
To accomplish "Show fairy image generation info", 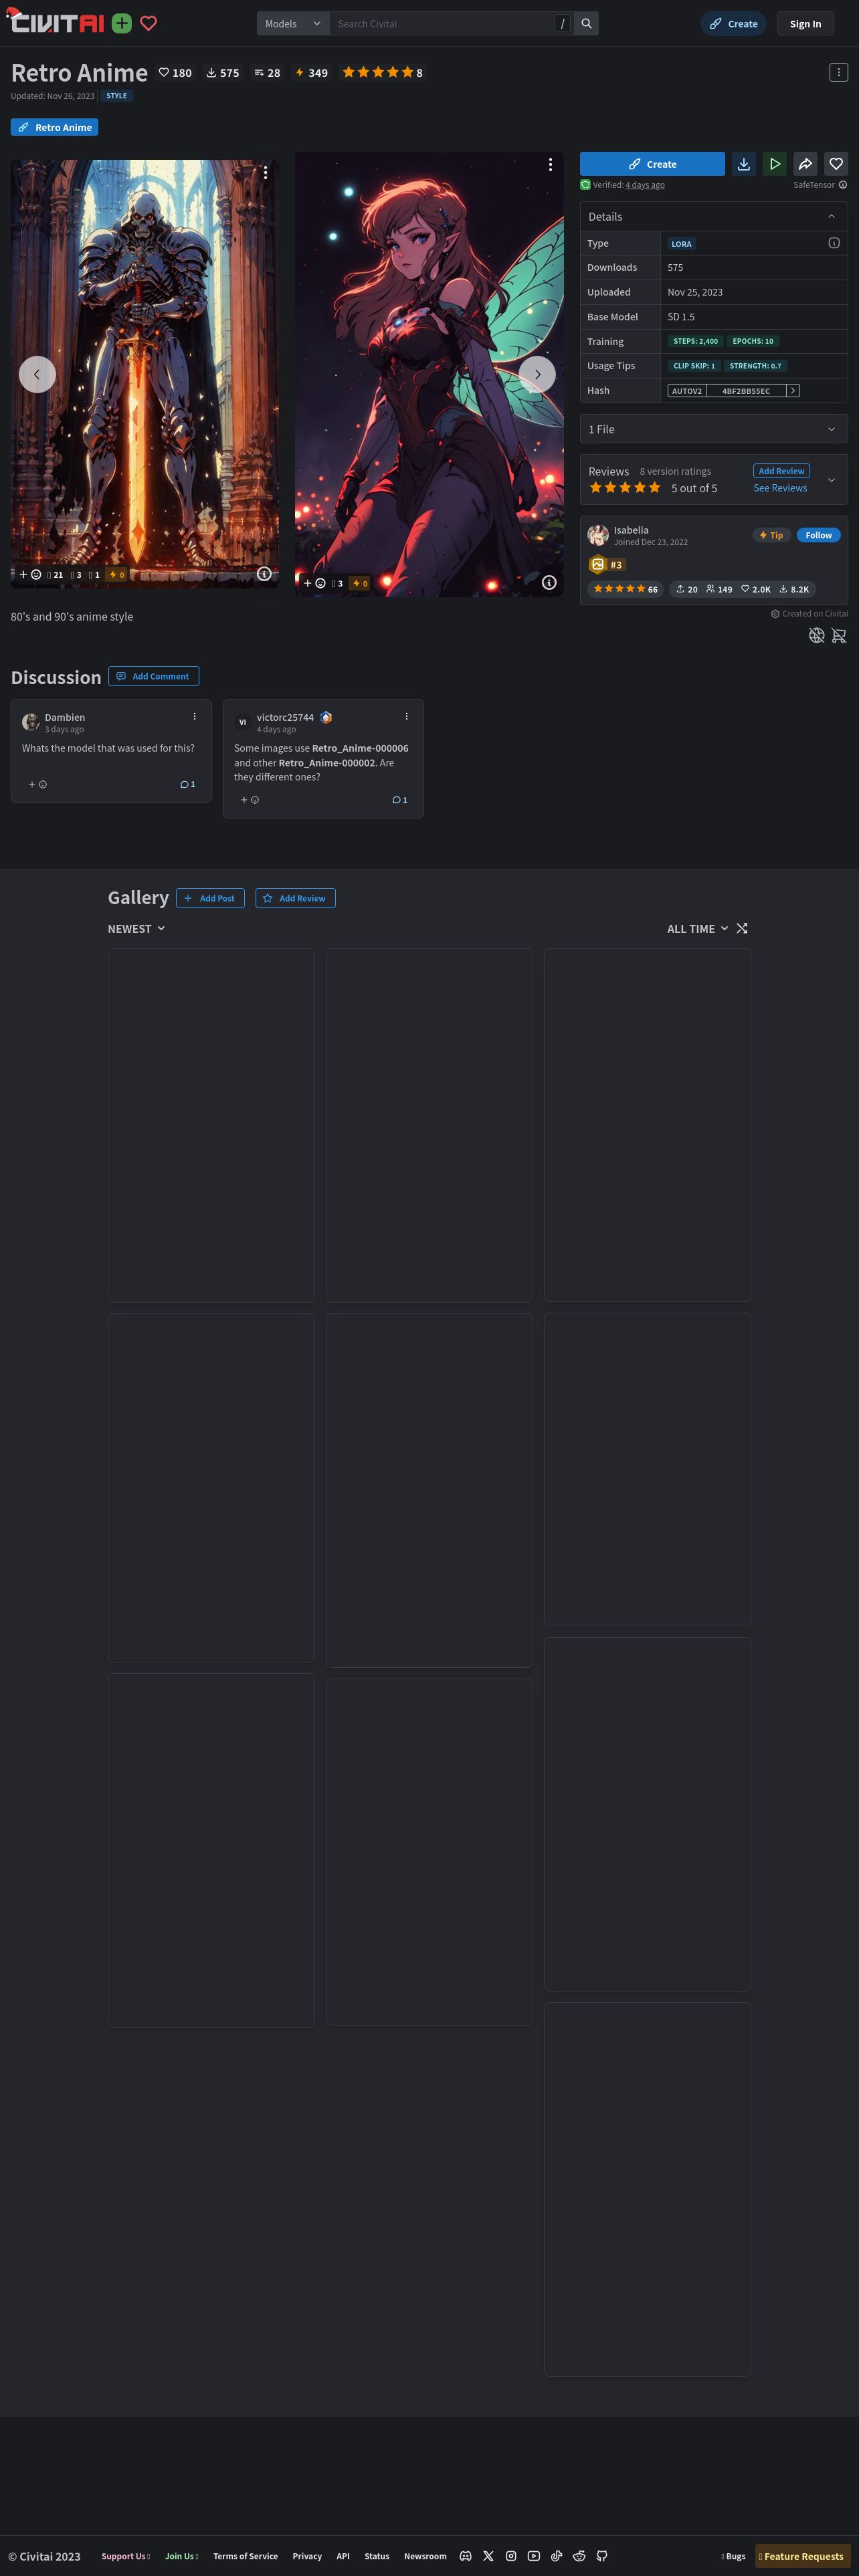I will click(x=549, y=582).
